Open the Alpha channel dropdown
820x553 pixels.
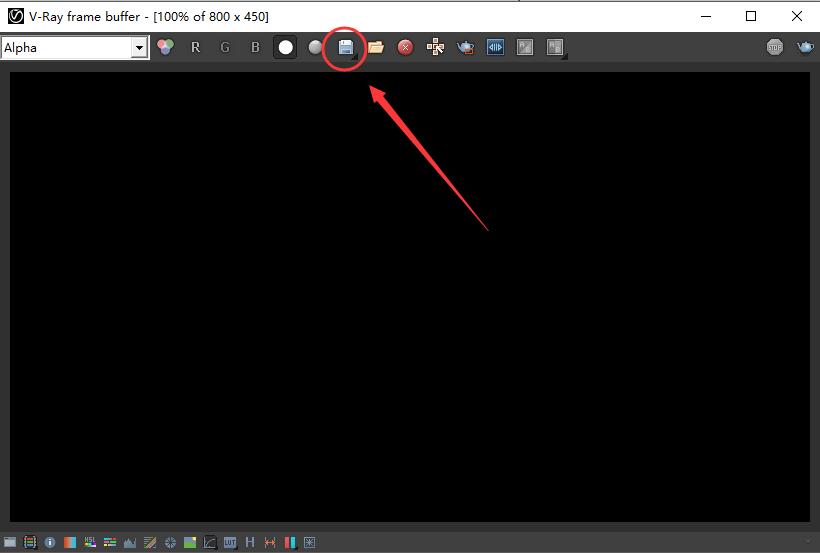point(139,48)
